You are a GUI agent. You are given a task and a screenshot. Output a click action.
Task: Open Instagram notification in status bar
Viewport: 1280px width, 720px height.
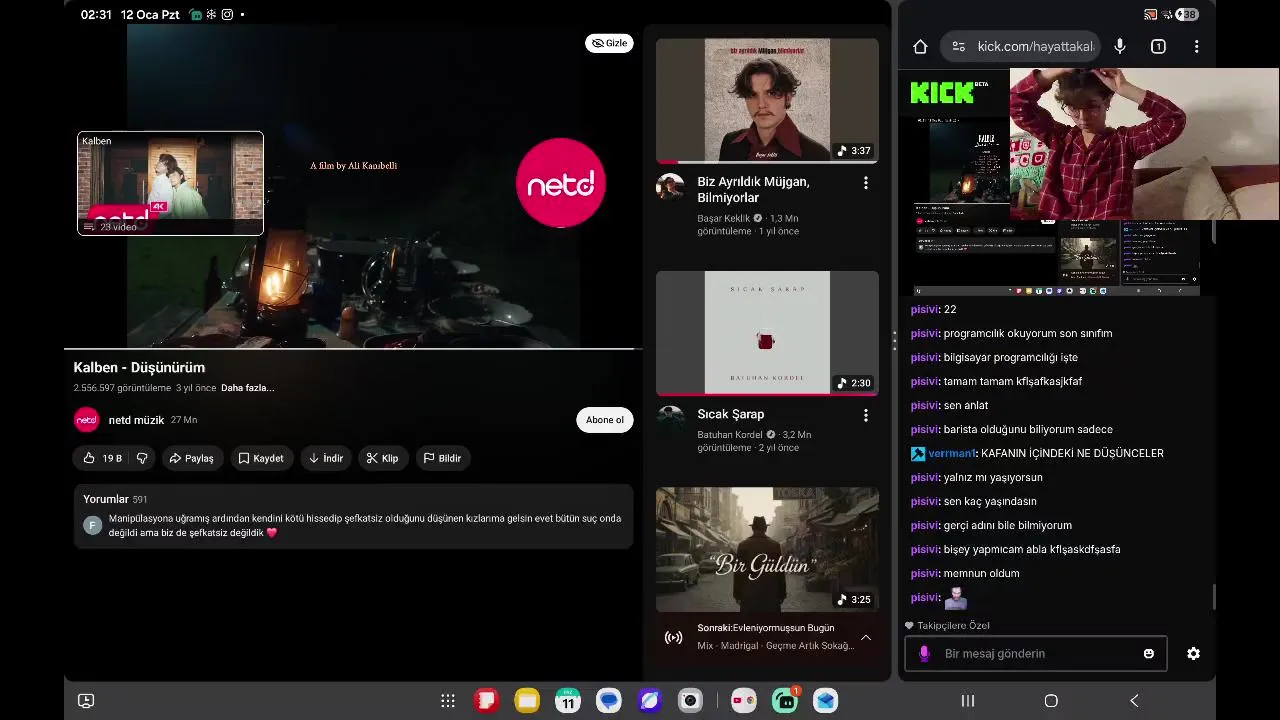pos(228,15)
